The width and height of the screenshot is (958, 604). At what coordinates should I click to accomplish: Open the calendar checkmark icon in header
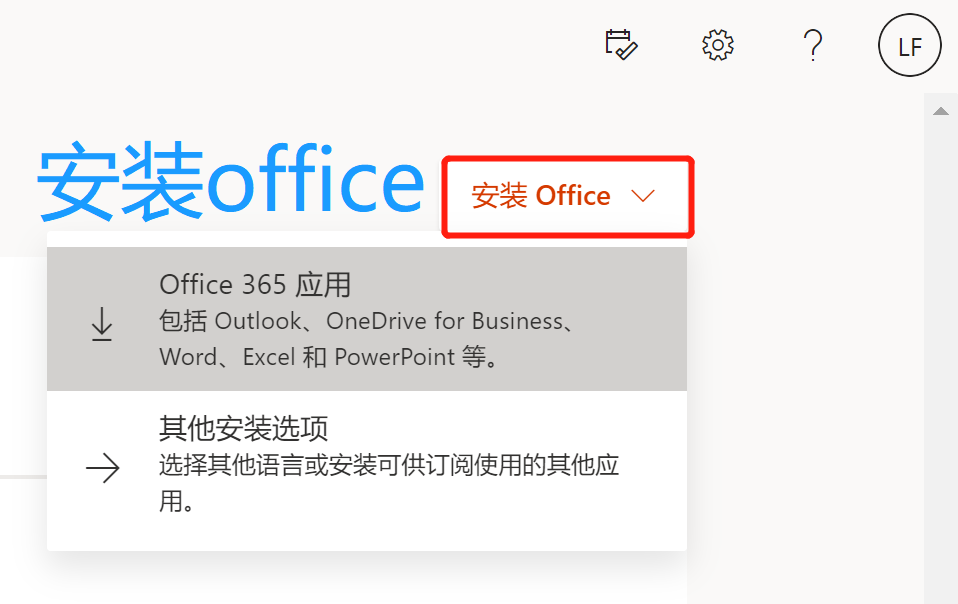[x=621, y=45]
